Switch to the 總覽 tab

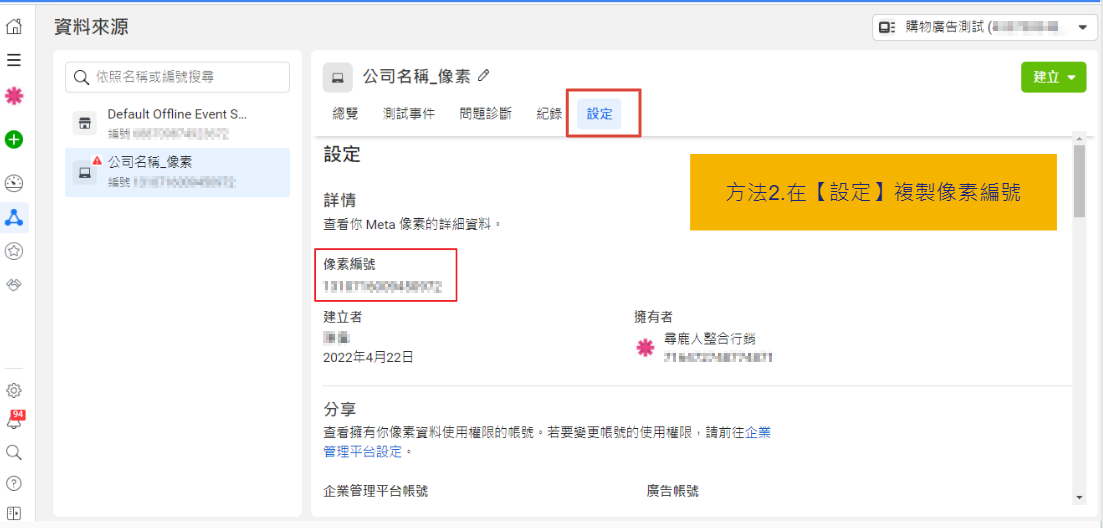point(345,114)
